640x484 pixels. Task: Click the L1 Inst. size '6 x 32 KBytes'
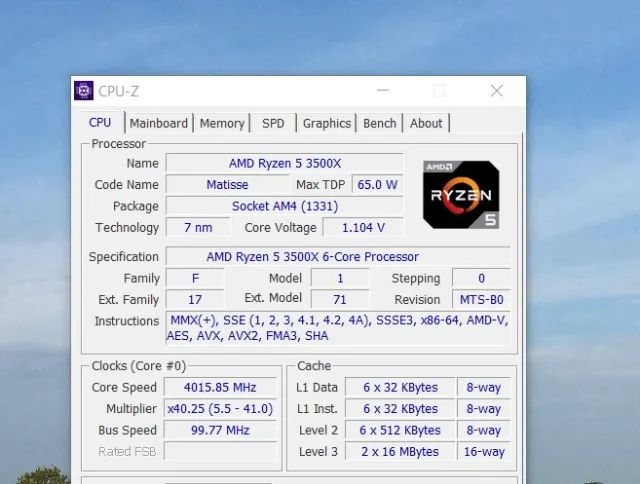pos(400,409)
